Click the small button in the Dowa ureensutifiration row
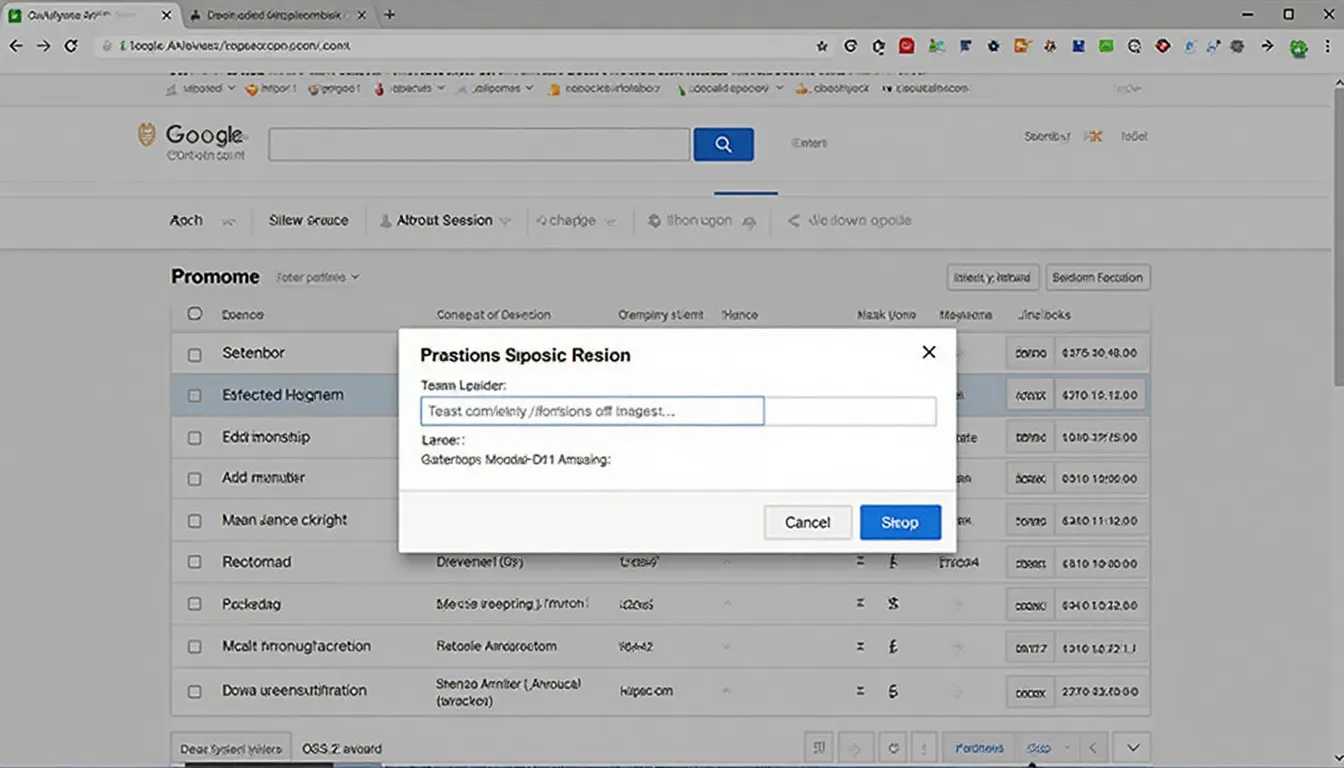 click(1029, 691)
